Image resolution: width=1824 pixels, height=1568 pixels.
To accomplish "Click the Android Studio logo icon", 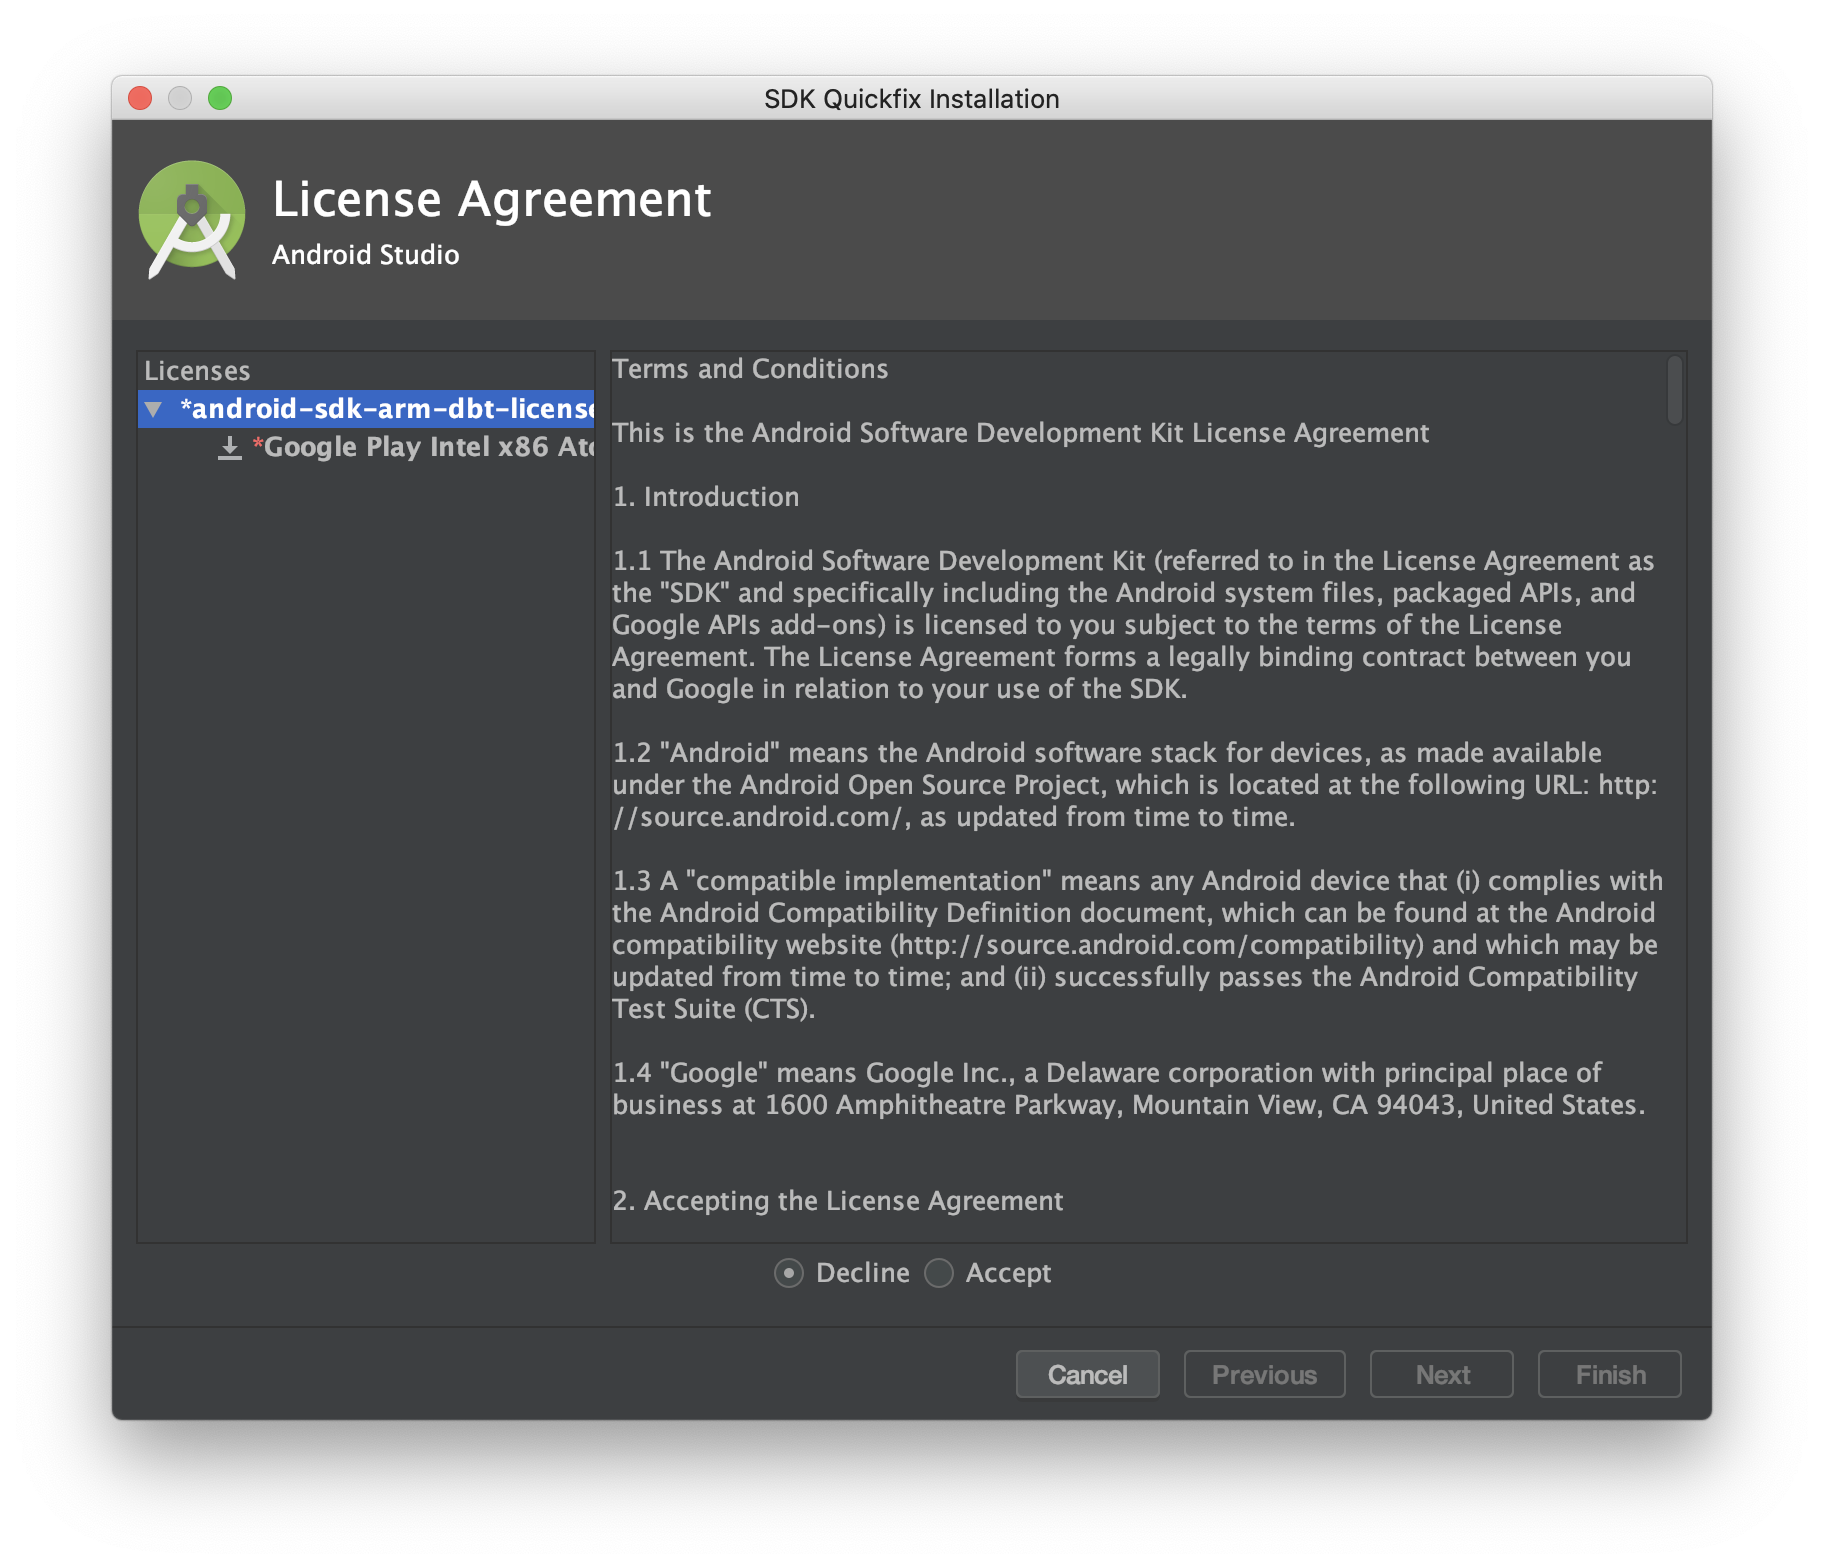I will point(192,219).
